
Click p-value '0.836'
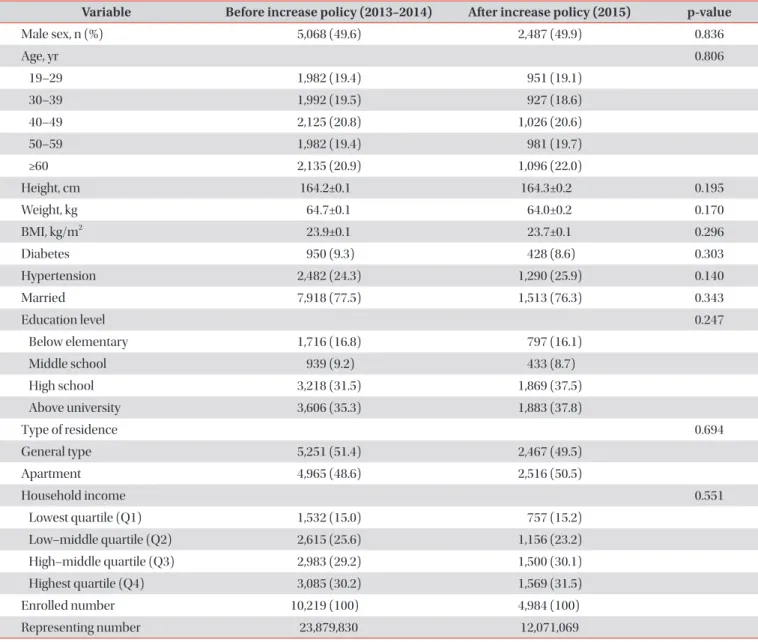click(x=709, y=34)
